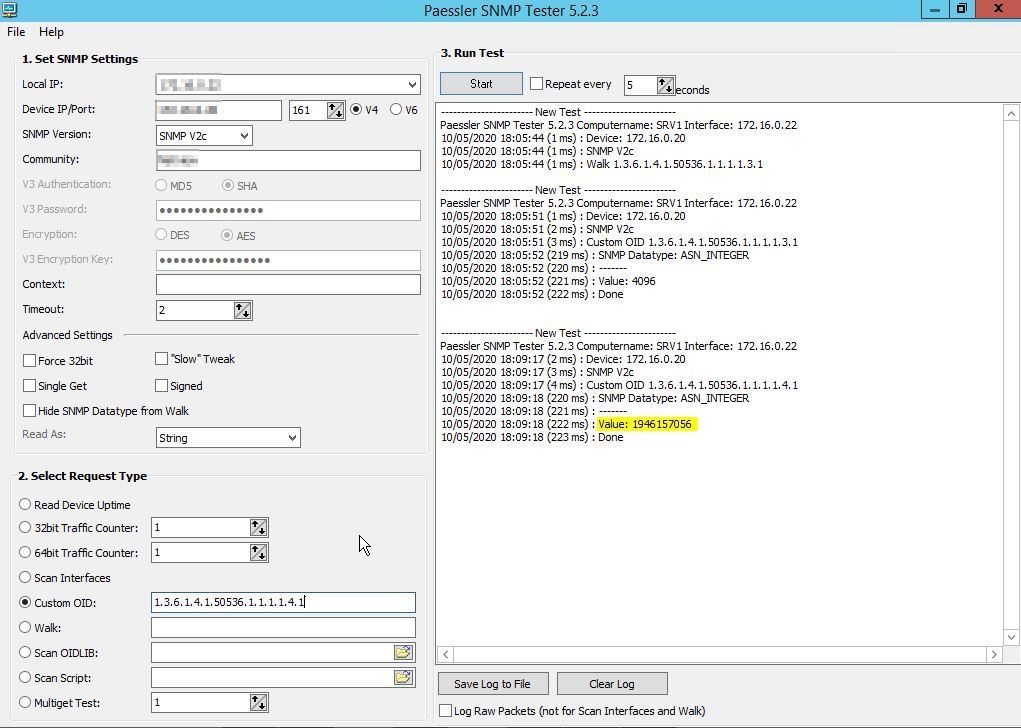
Task: Select the Walk radio button
Action: (25, 627)
